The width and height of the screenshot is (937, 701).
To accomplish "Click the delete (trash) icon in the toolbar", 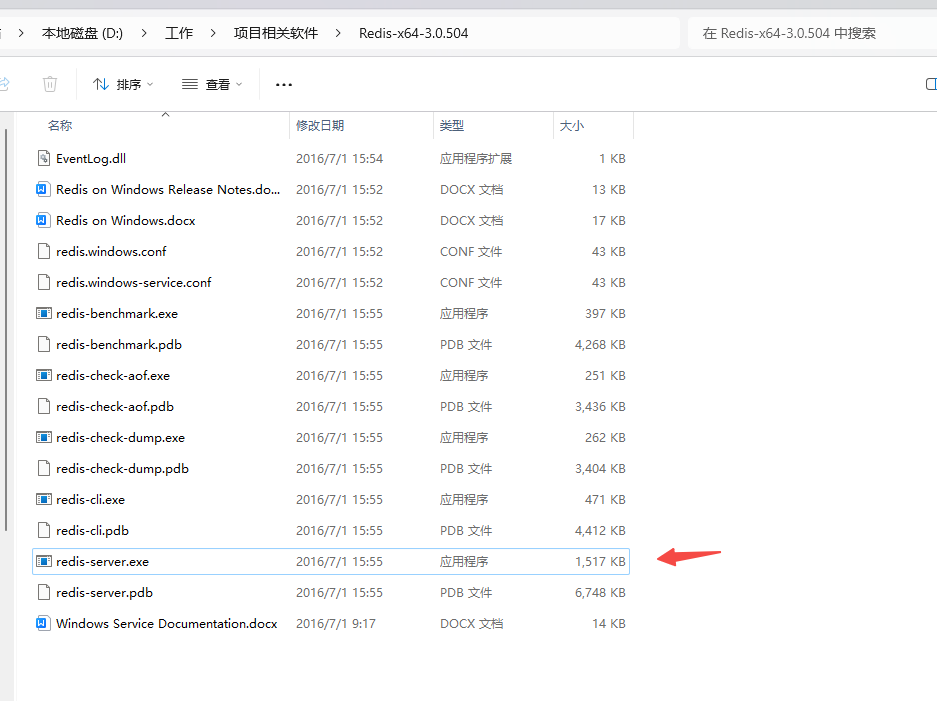I will click(x=50, y=84).
